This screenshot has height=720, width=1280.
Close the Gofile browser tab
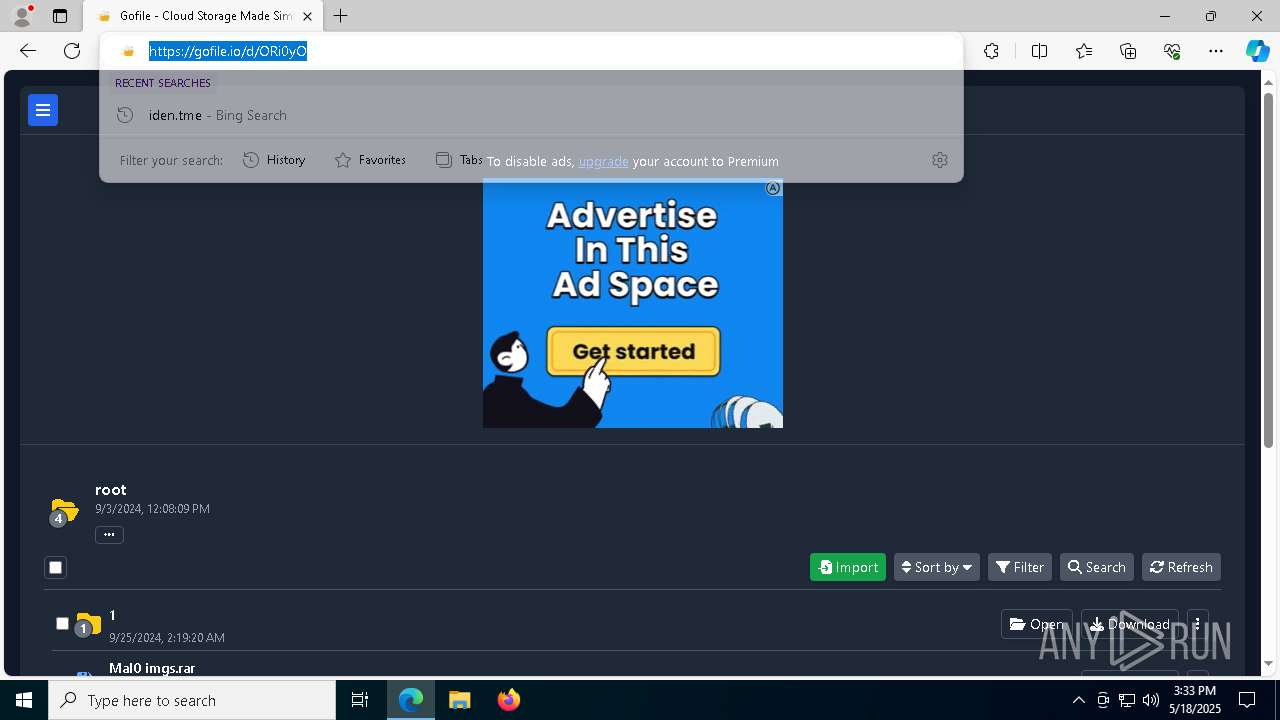[x=307, y=16]
